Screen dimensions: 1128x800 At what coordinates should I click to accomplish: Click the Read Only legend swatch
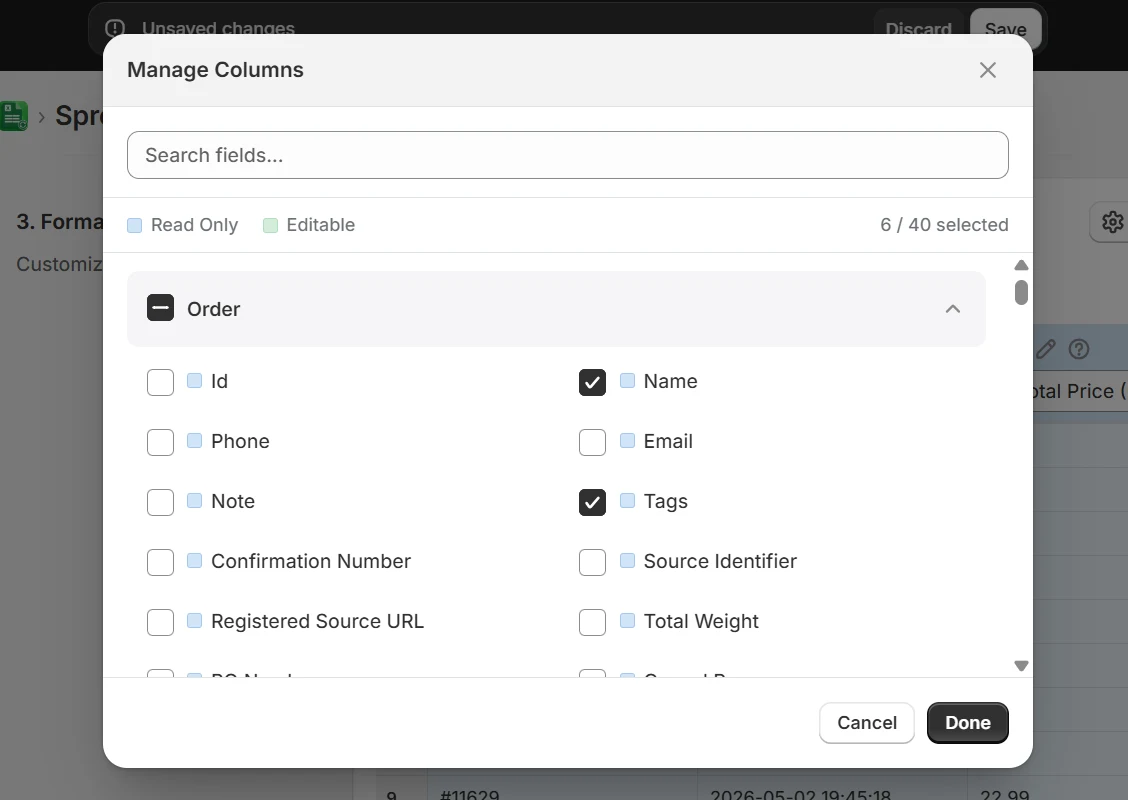[135, 225]
